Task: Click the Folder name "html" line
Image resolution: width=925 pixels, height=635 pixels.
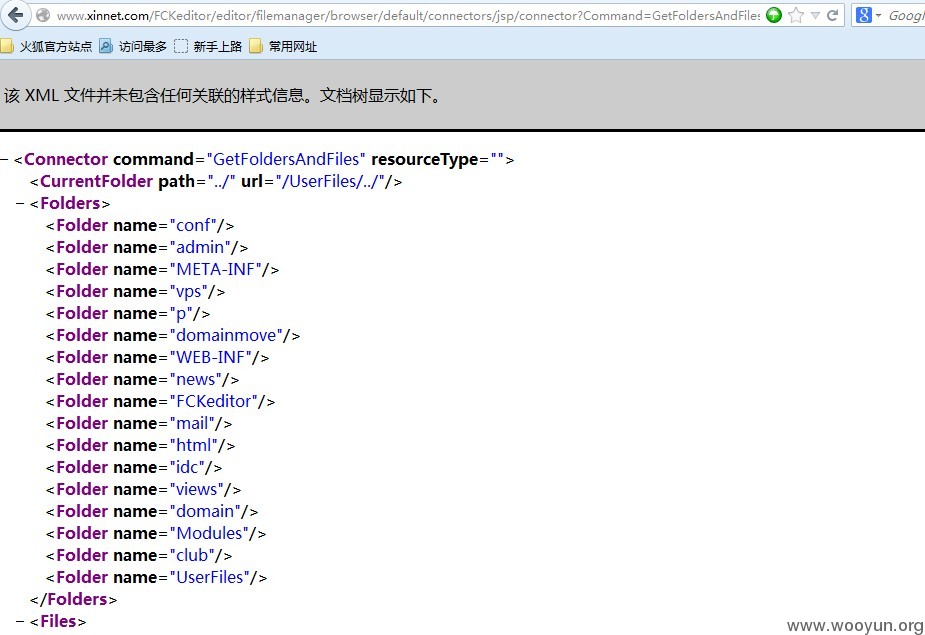Action: 140,445
